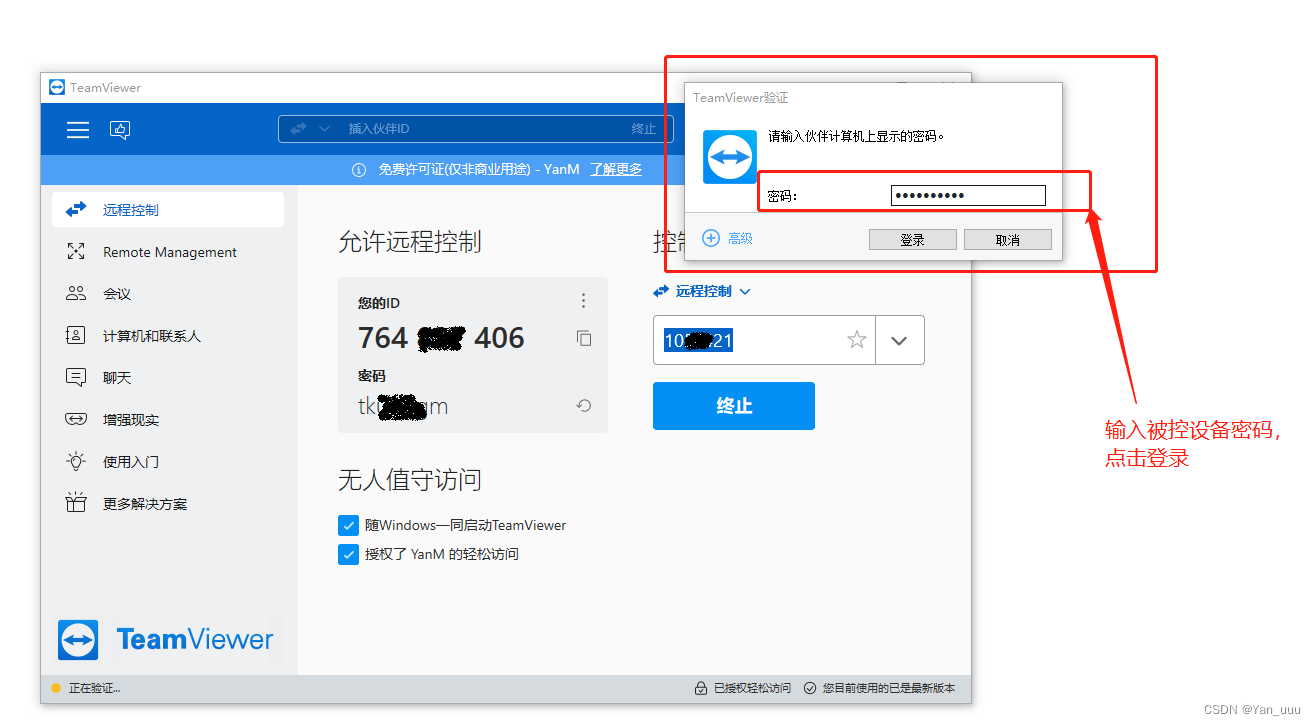This screenshot has height=725, width=1316.
Task: Click the 插入伙伴ID search field
Action: tap(475, 129)
